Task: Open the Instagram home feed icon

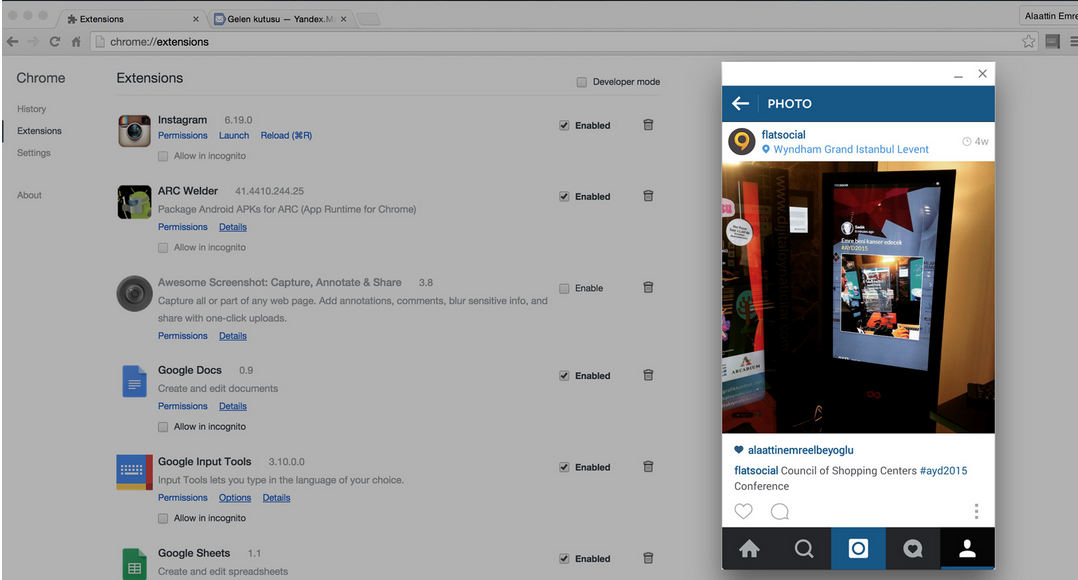Action: 749,548
